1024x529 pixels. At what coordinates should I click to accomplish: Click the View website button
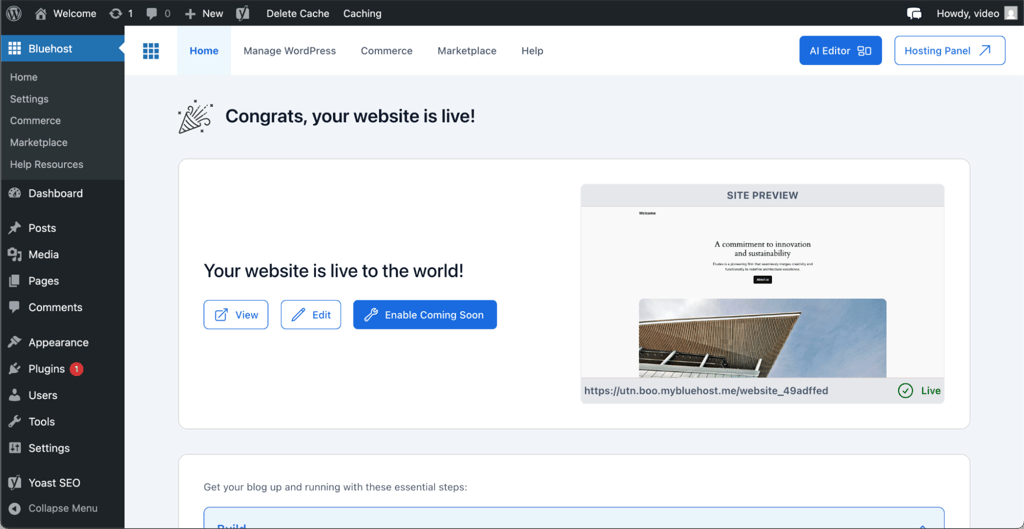[236, 315]
